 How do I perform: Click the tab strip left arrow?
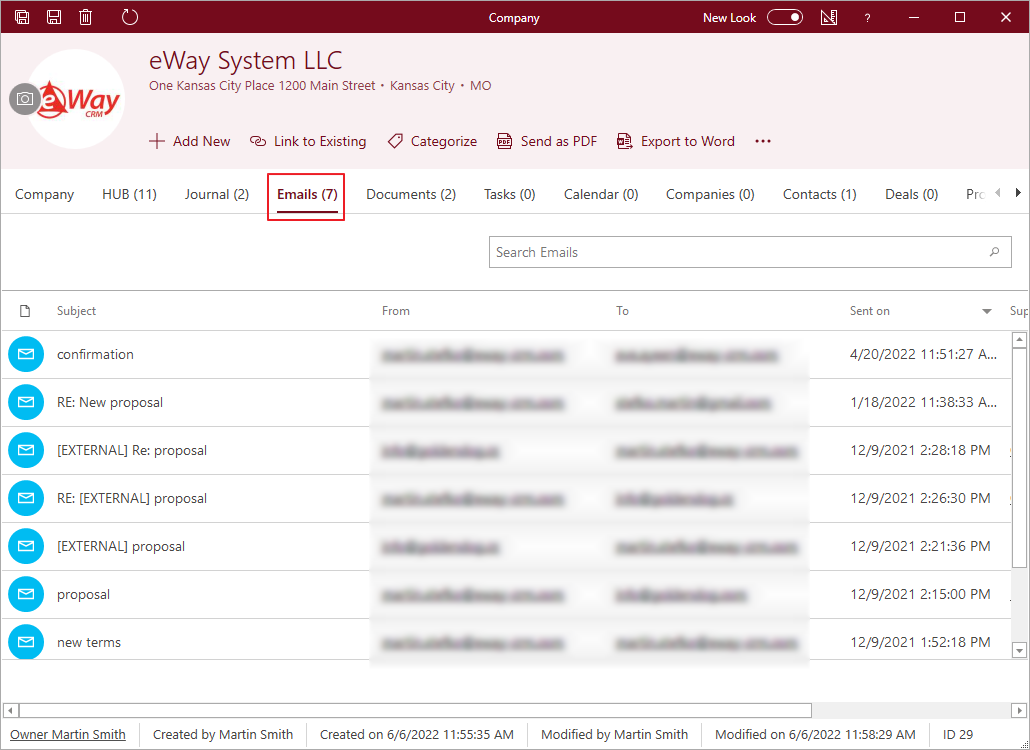pyautogui.click(x=998, y=192)
